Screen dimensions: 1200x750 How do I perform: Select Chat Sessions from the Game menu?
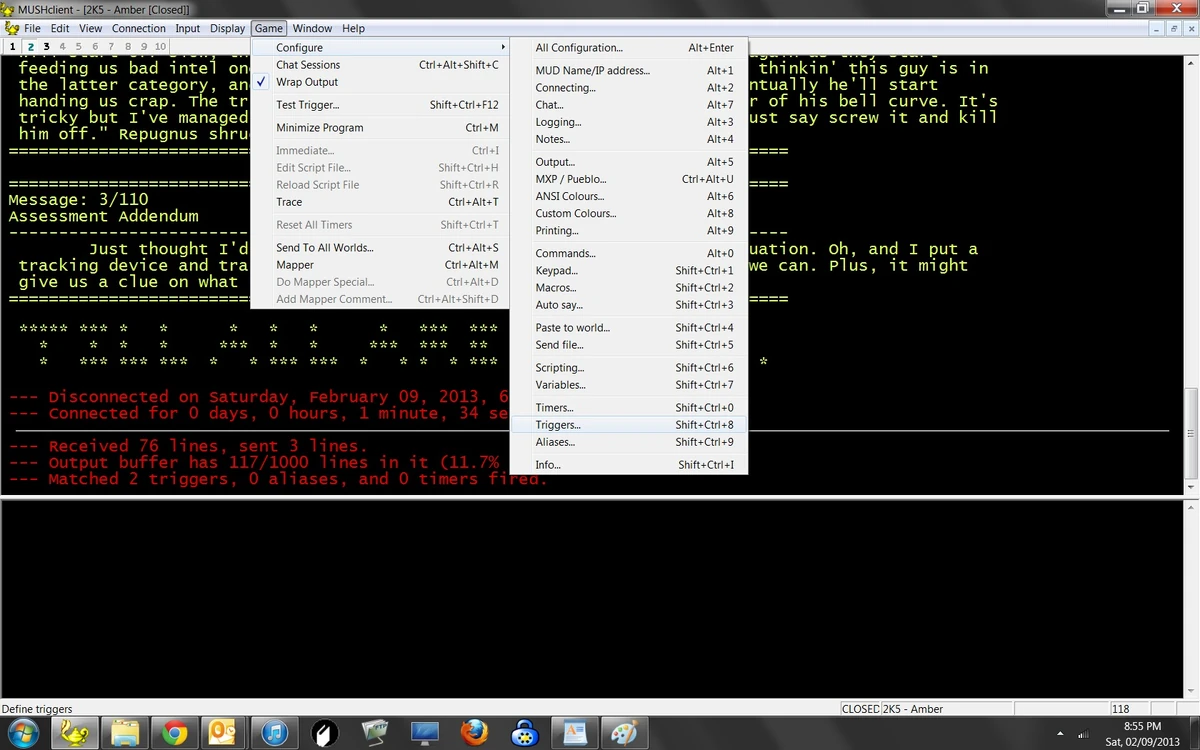coord(310,64)
